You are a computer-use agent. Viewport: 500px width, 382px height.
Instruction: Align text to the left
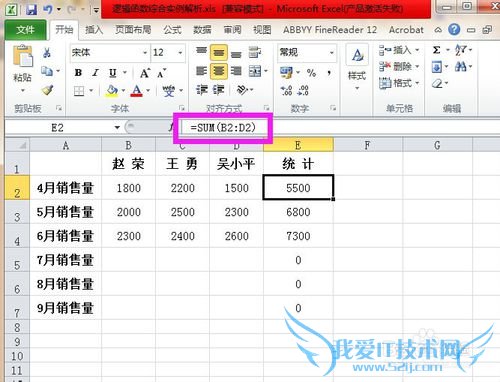(x=201, y=71)
